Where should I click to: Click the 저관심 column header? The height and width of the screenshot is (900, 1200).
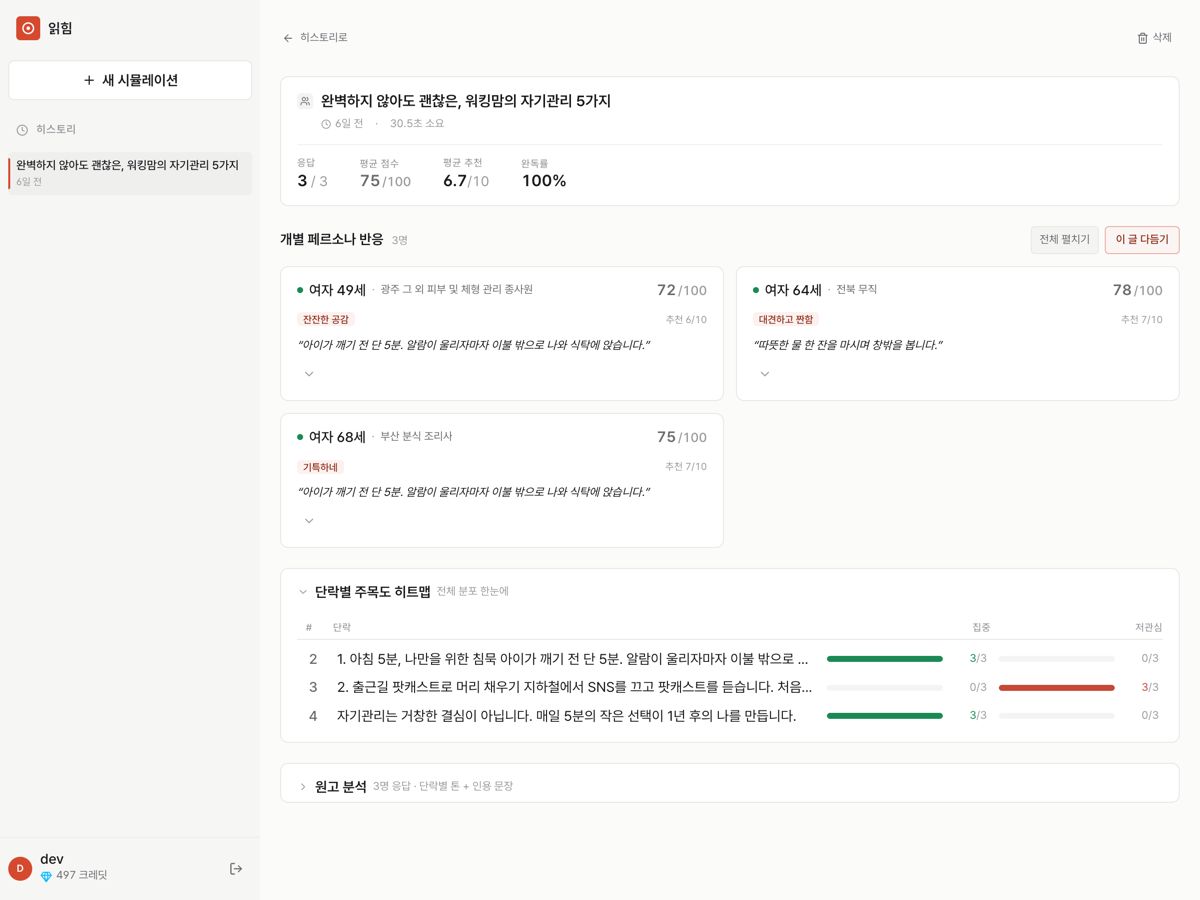point(1148,628)
